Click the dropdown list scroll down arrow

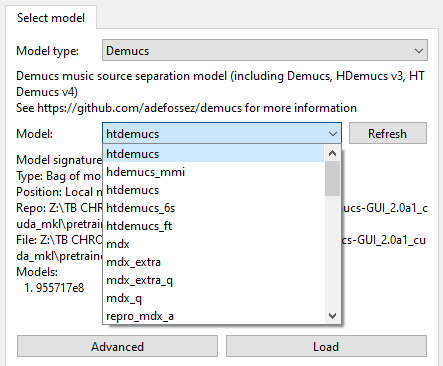pos(332,315)
